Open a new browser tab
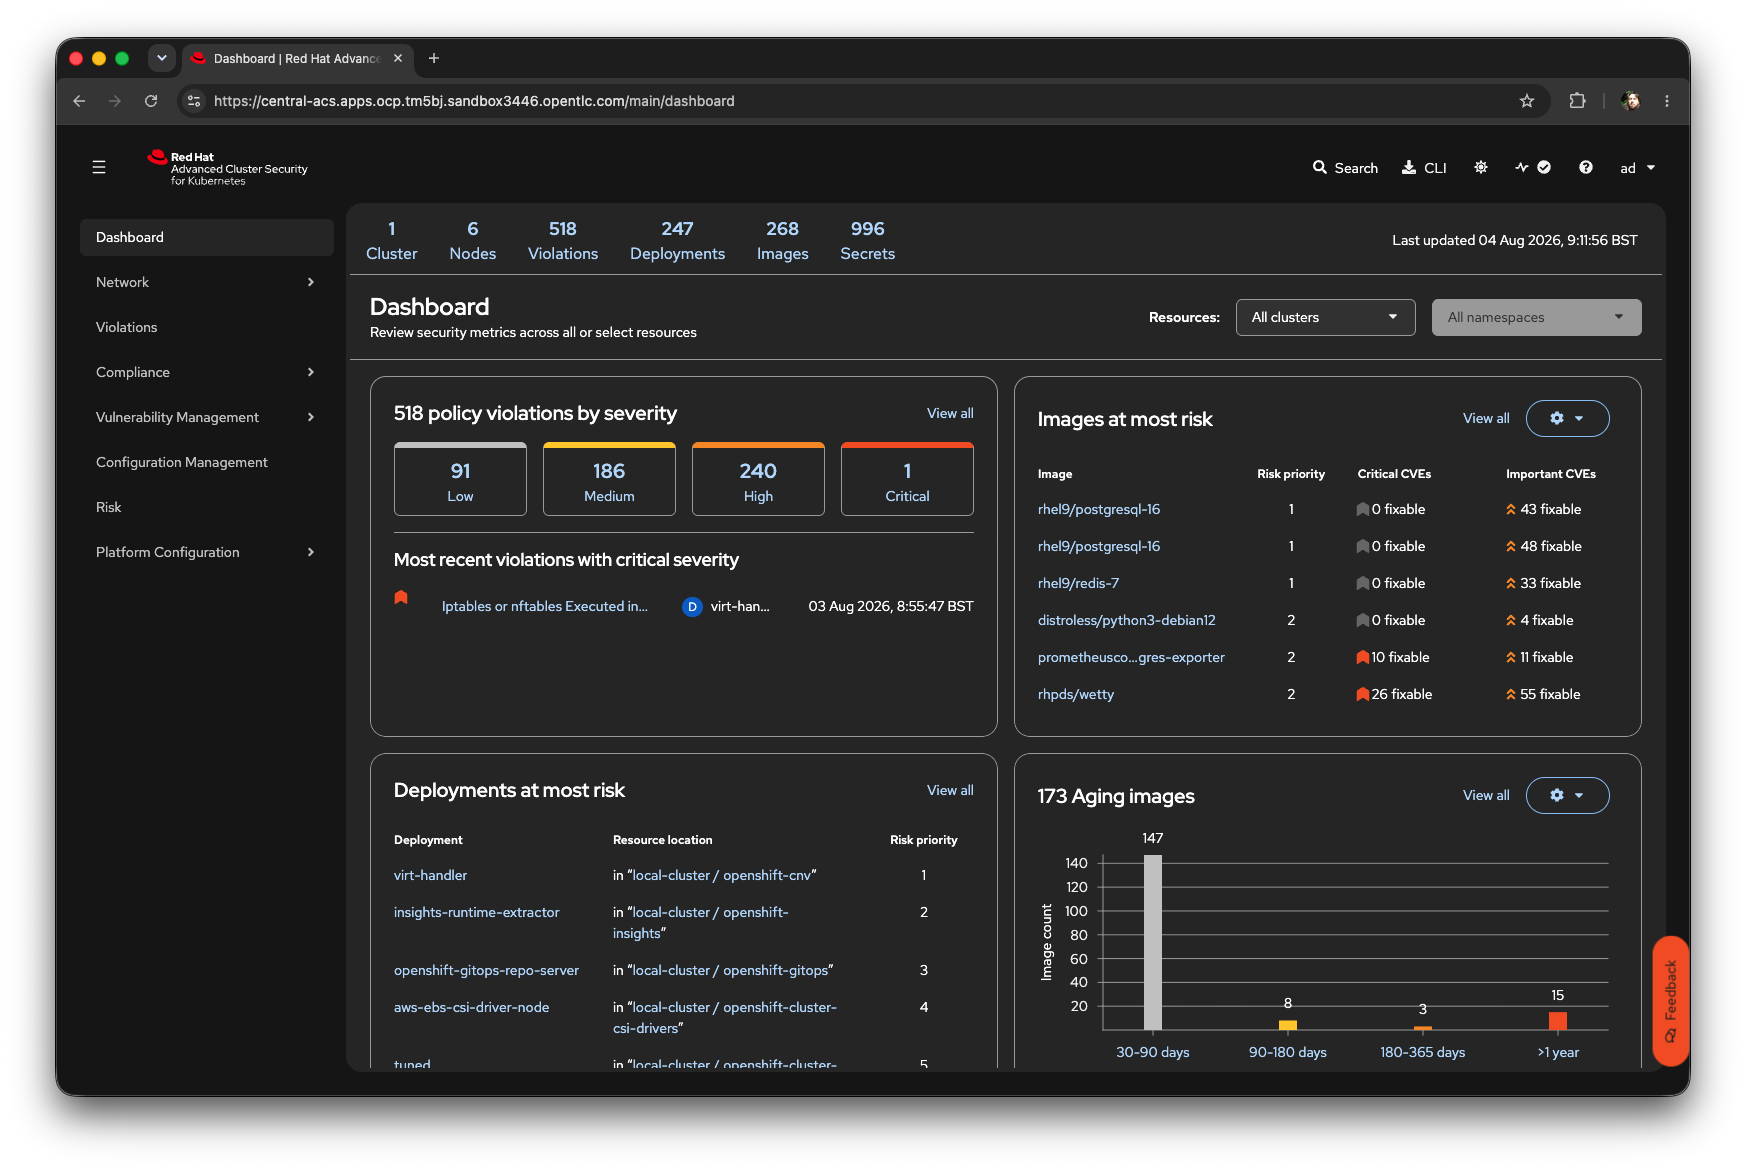The image size is (1746, 1170). point(434,58)
